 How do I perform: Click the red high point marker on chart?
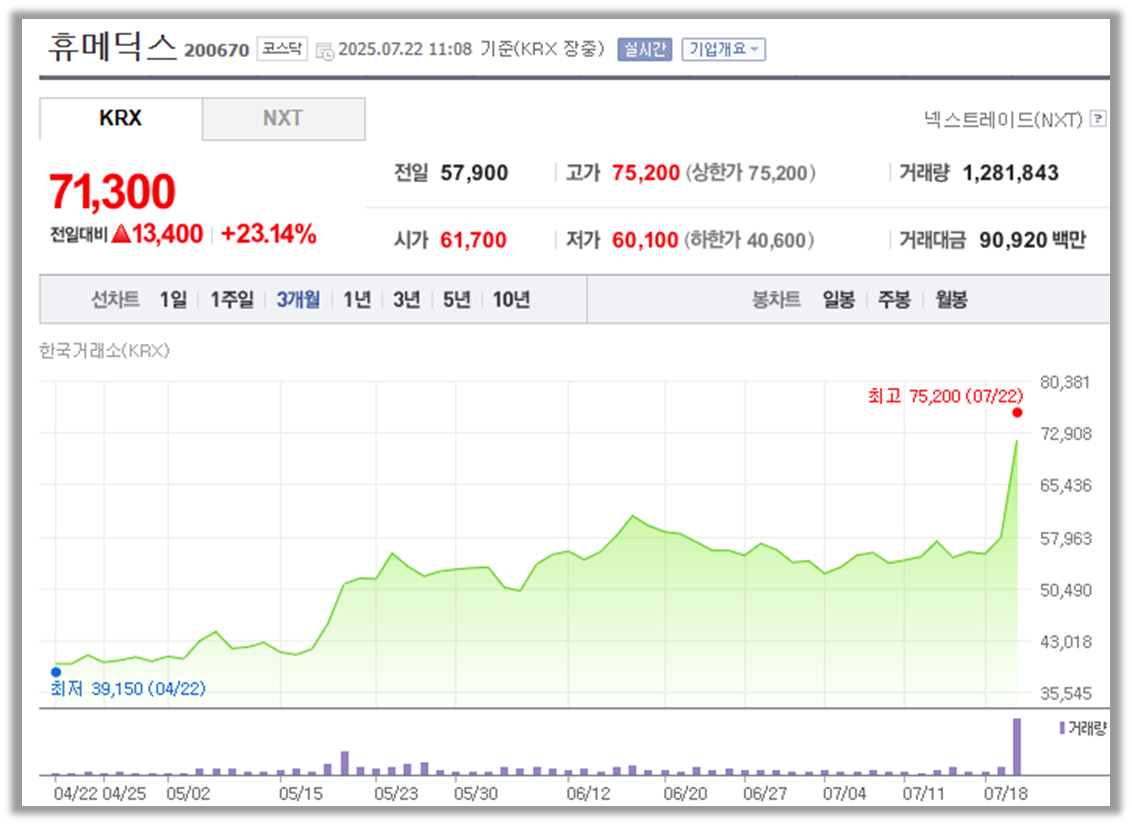point(1017,413)
